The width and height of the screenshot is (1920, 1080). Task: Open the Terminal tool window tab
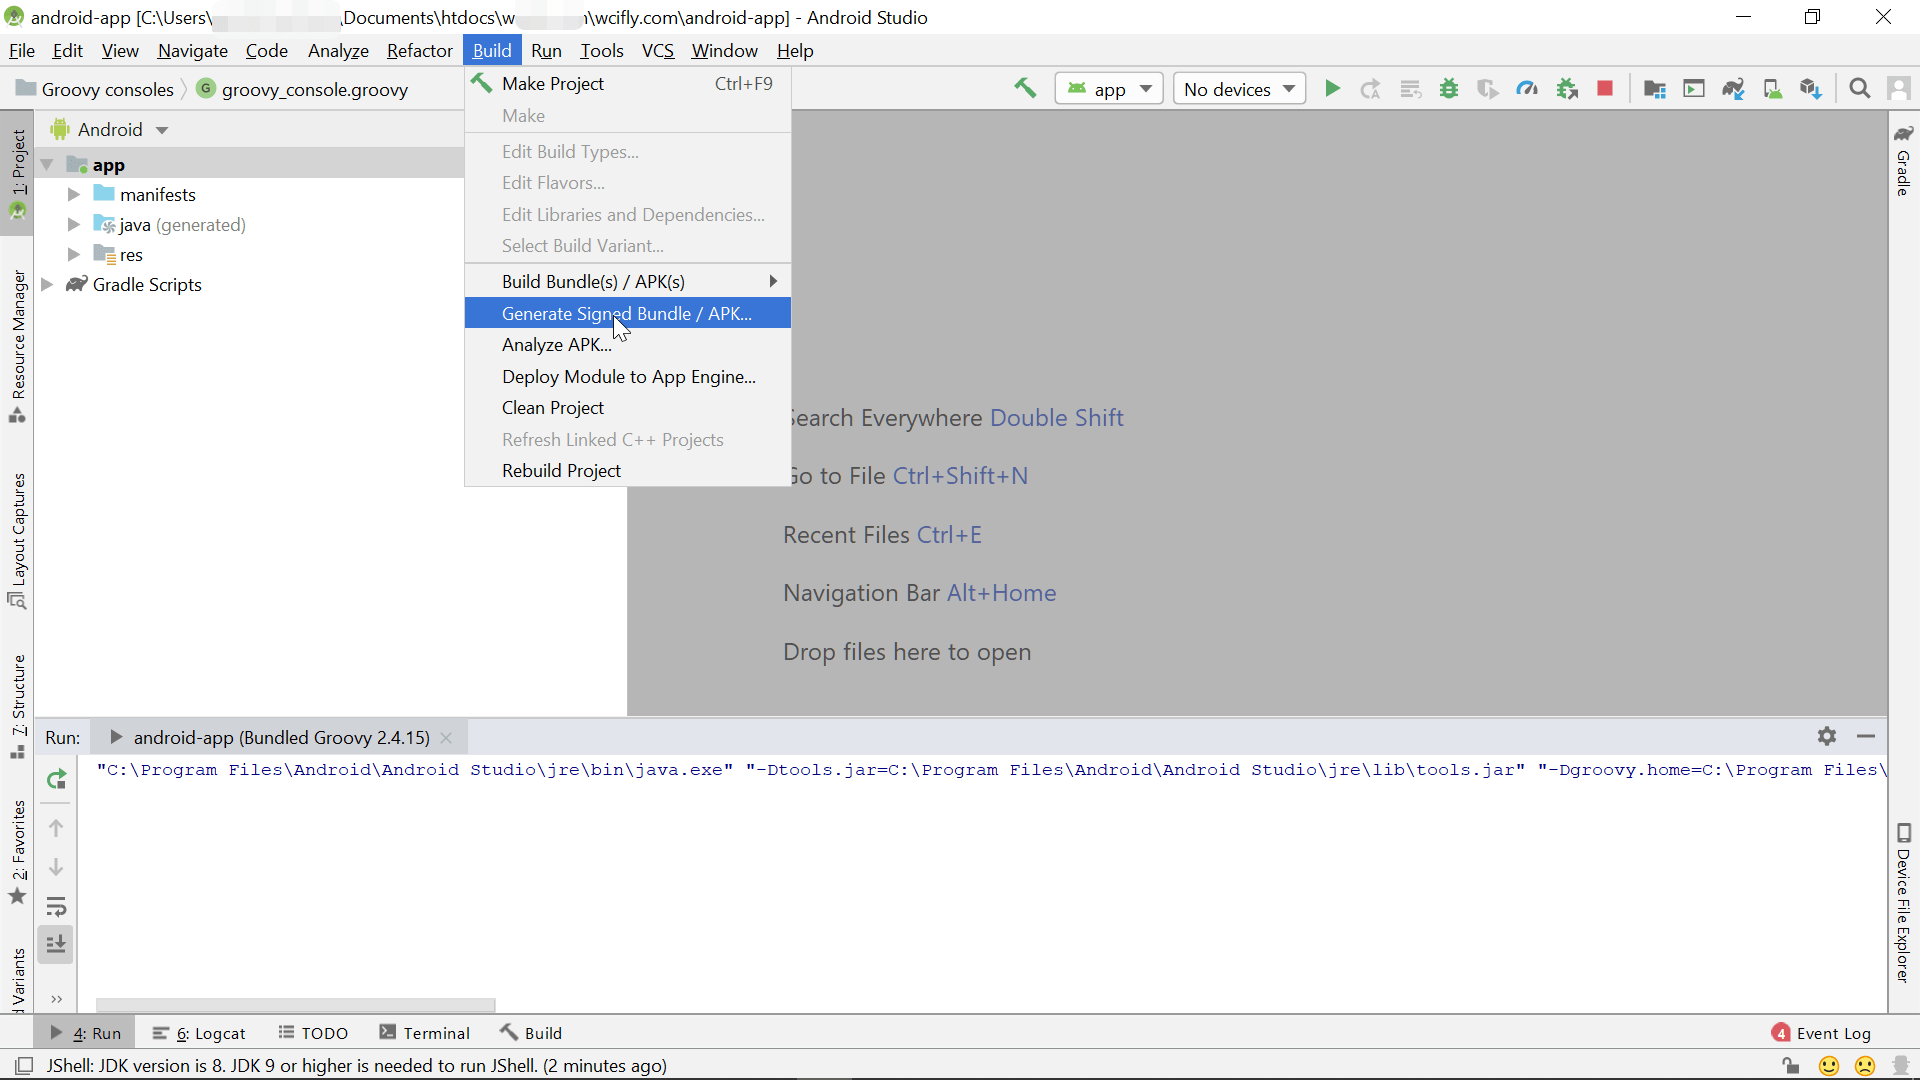(x=425, y=1033)
